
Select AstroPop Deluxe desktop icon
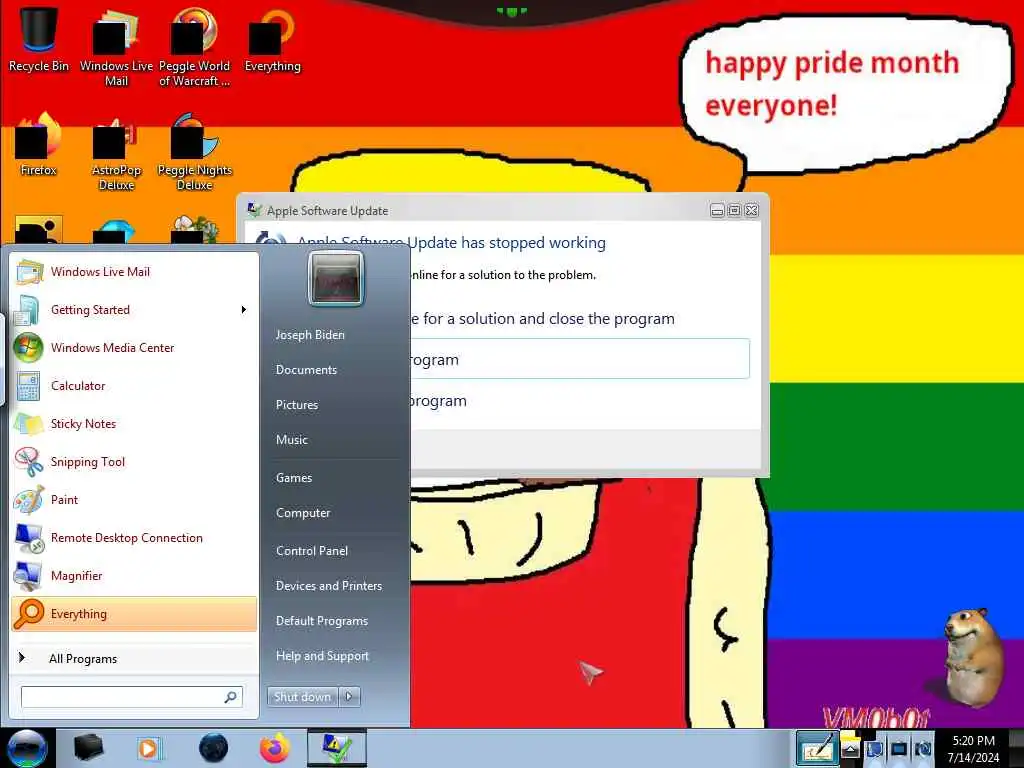116,153
